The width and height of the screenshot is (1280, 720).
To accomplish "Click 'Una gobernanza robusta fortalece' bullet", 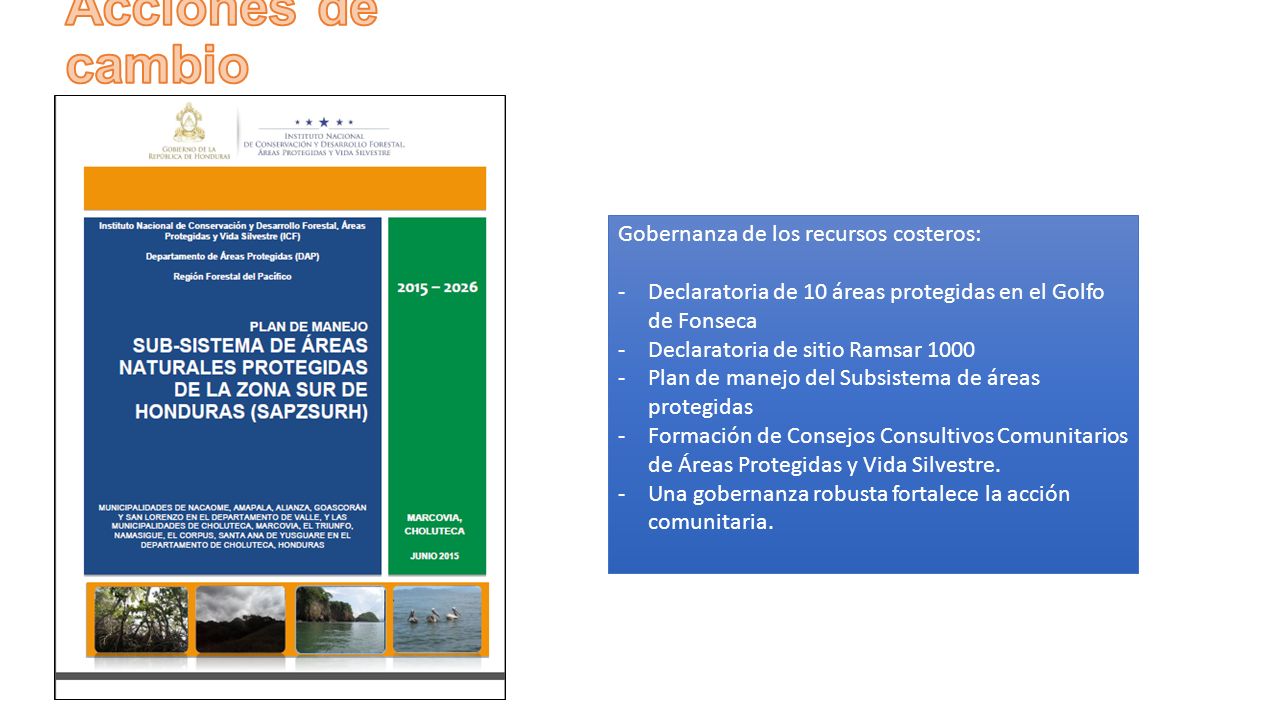I will pos(859,508).
